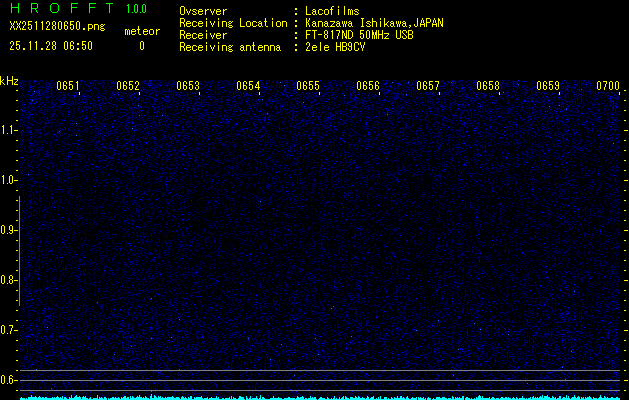This screenshot has width=629, height=400.
Task: Select the 0659 time marker
Action: [x=548, y=86]
